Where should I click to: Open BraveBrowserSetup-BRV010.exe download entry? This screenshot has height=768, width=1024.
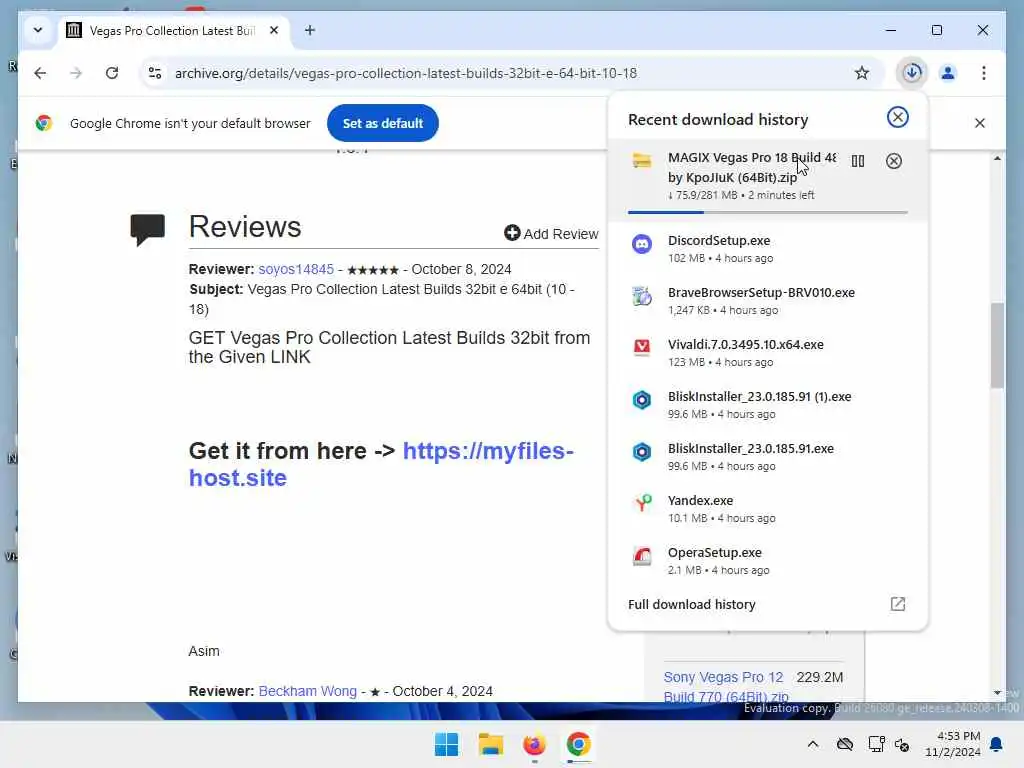pyautogui.click(x=767, y=301)
